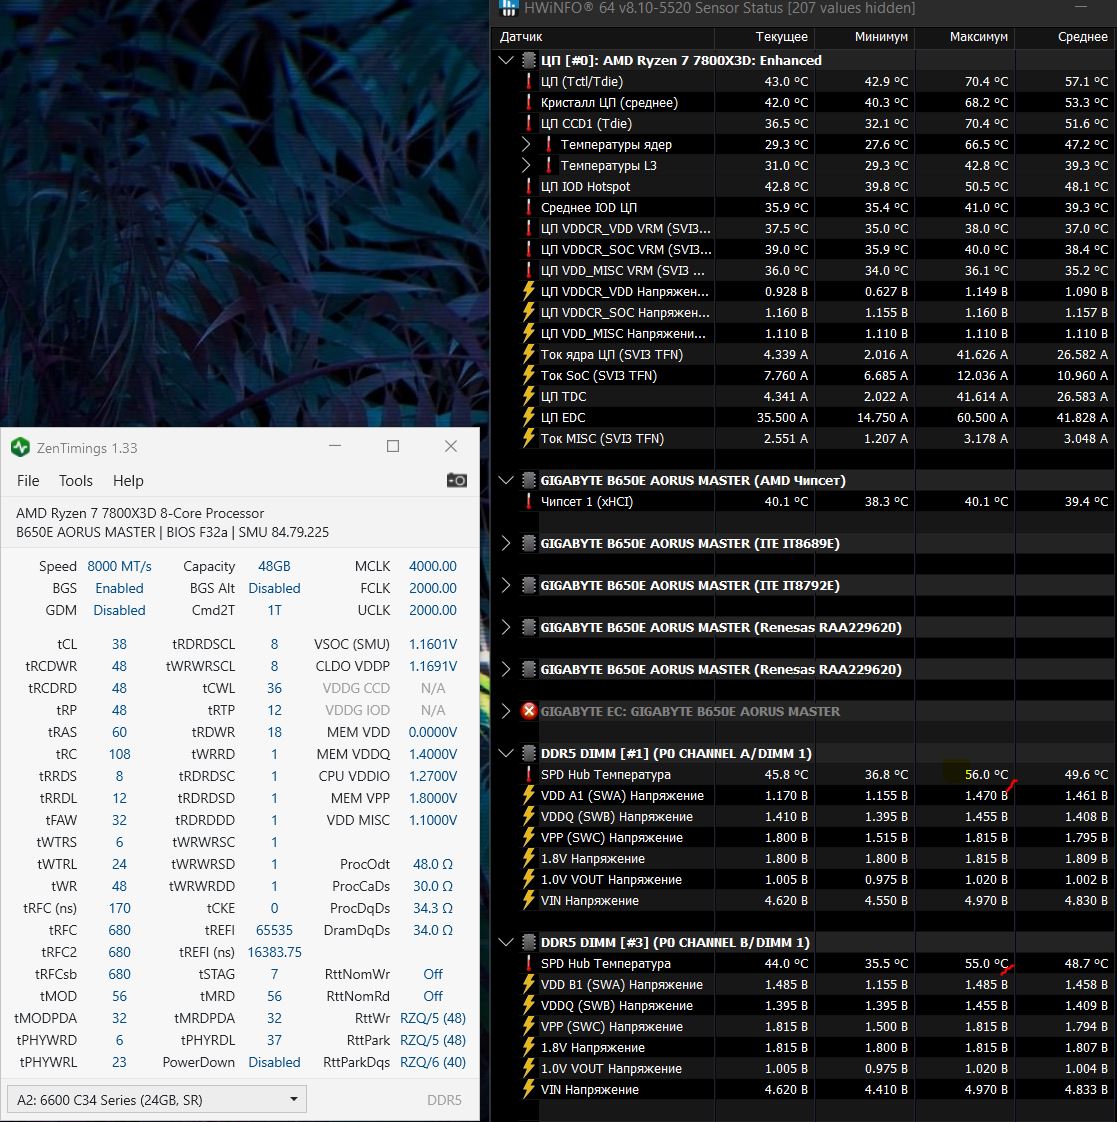This screenshot has width=1117, height=1122.
Task: Click lightning icon of ЦП TDC row
Action: [529, 396]
